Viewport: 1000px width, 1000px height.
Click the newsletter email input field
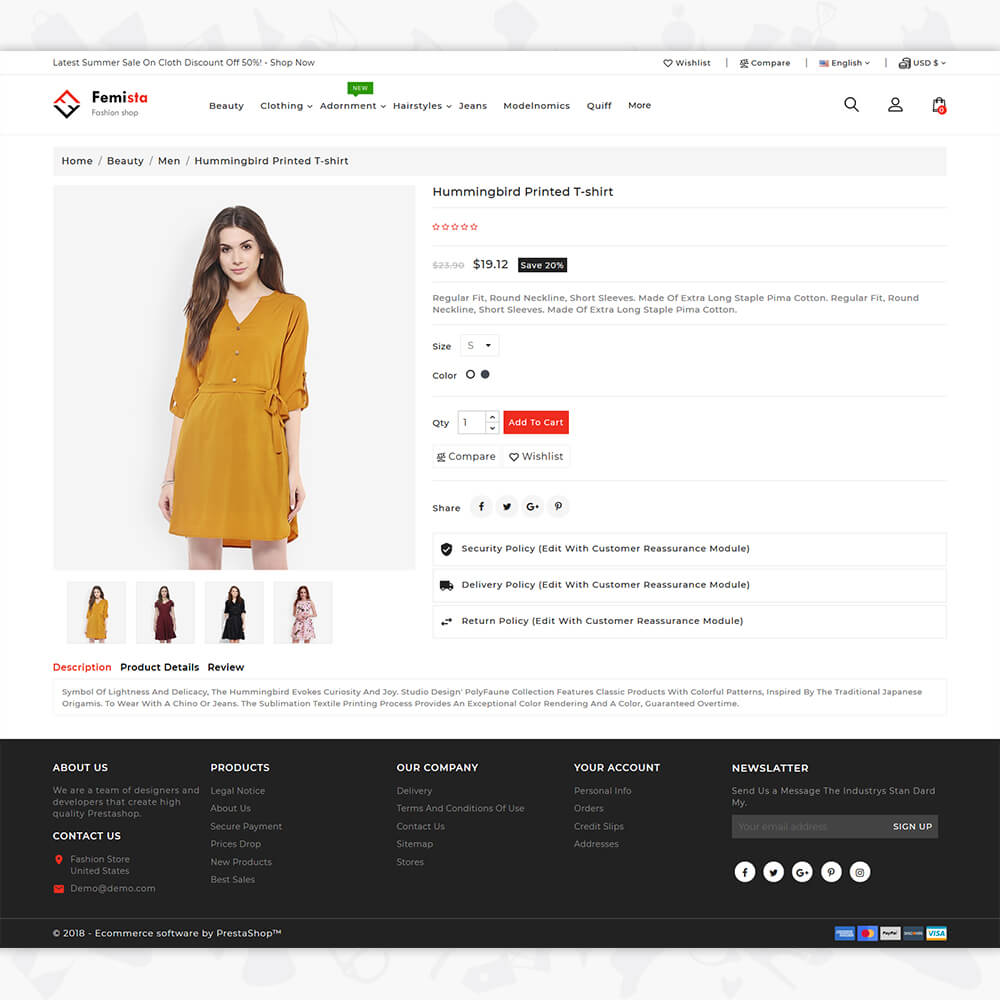[808, 827]
